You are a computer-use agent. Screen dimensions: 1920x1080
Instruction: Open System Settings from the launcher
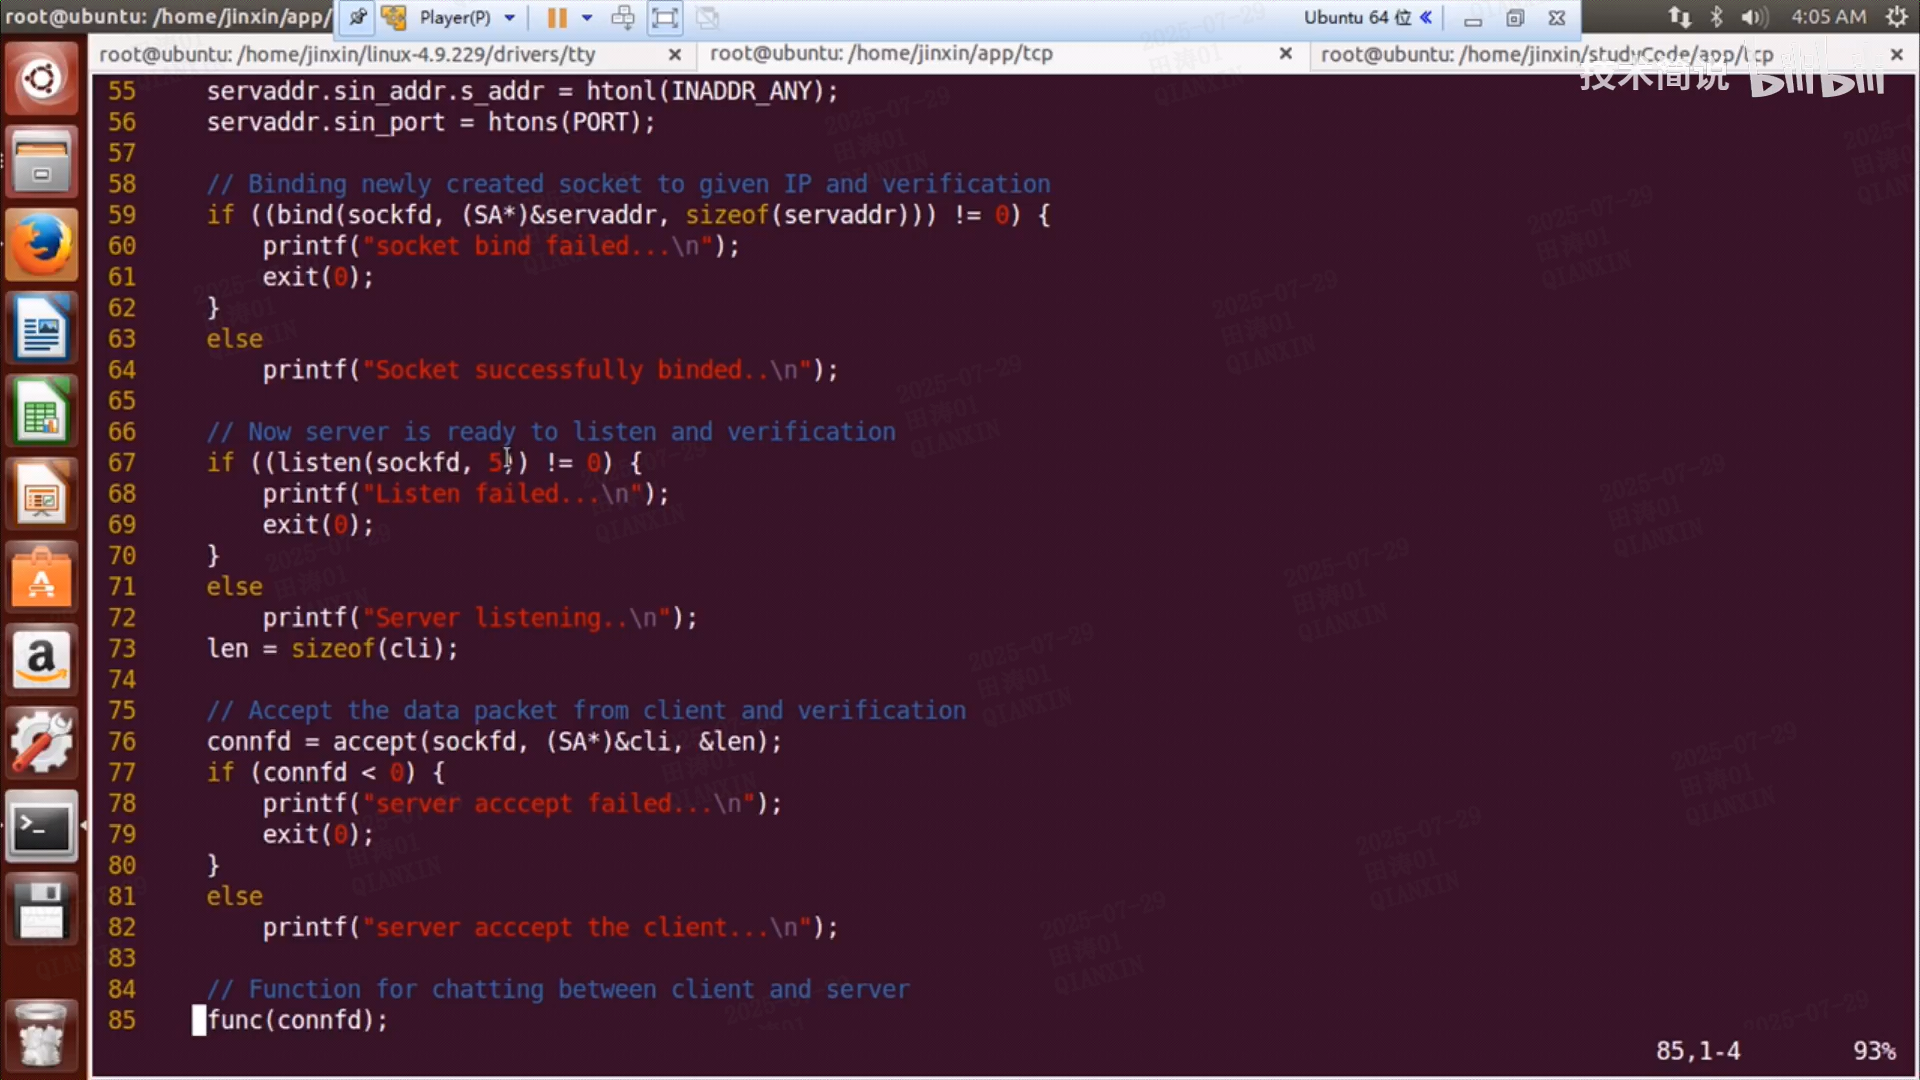point(41,743)
